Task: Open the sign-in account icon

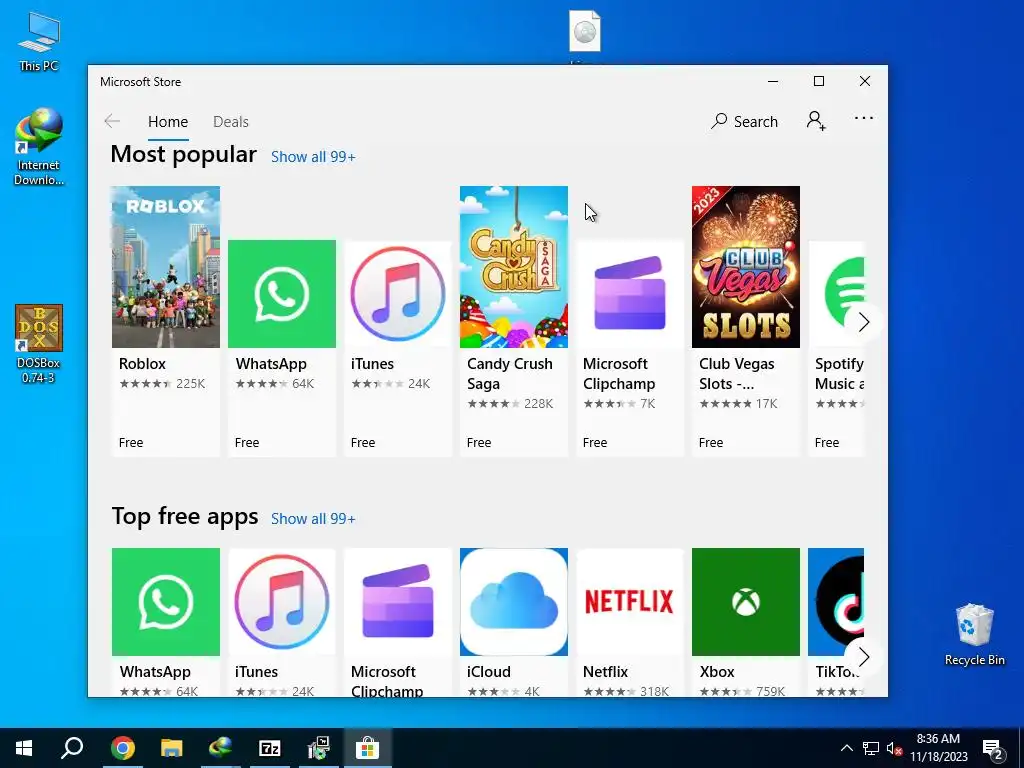Action: 816,121
